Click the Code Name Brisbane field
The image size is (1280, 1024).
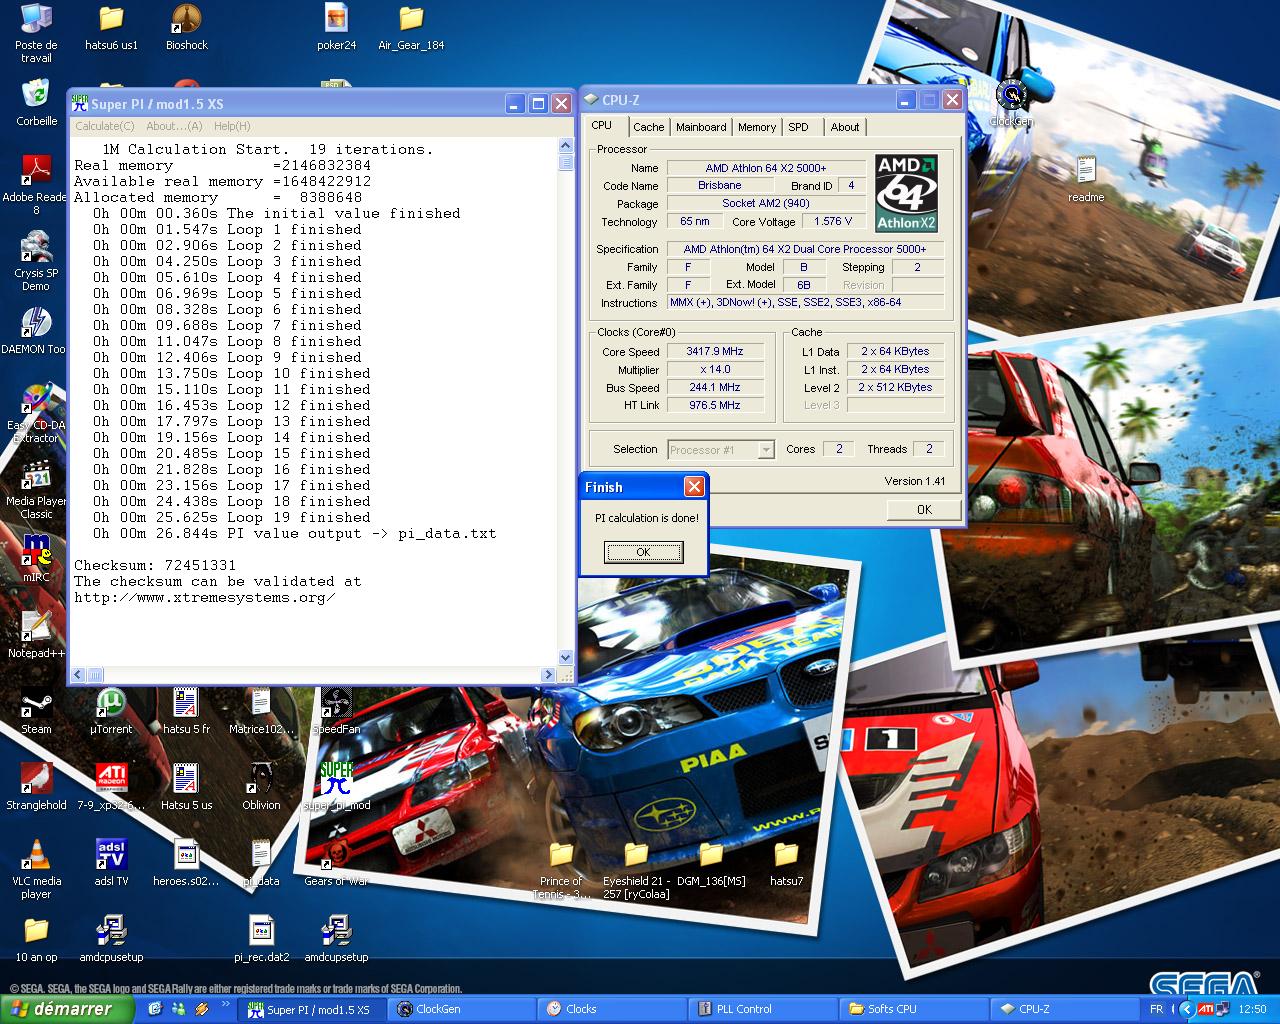click(720, 185)
